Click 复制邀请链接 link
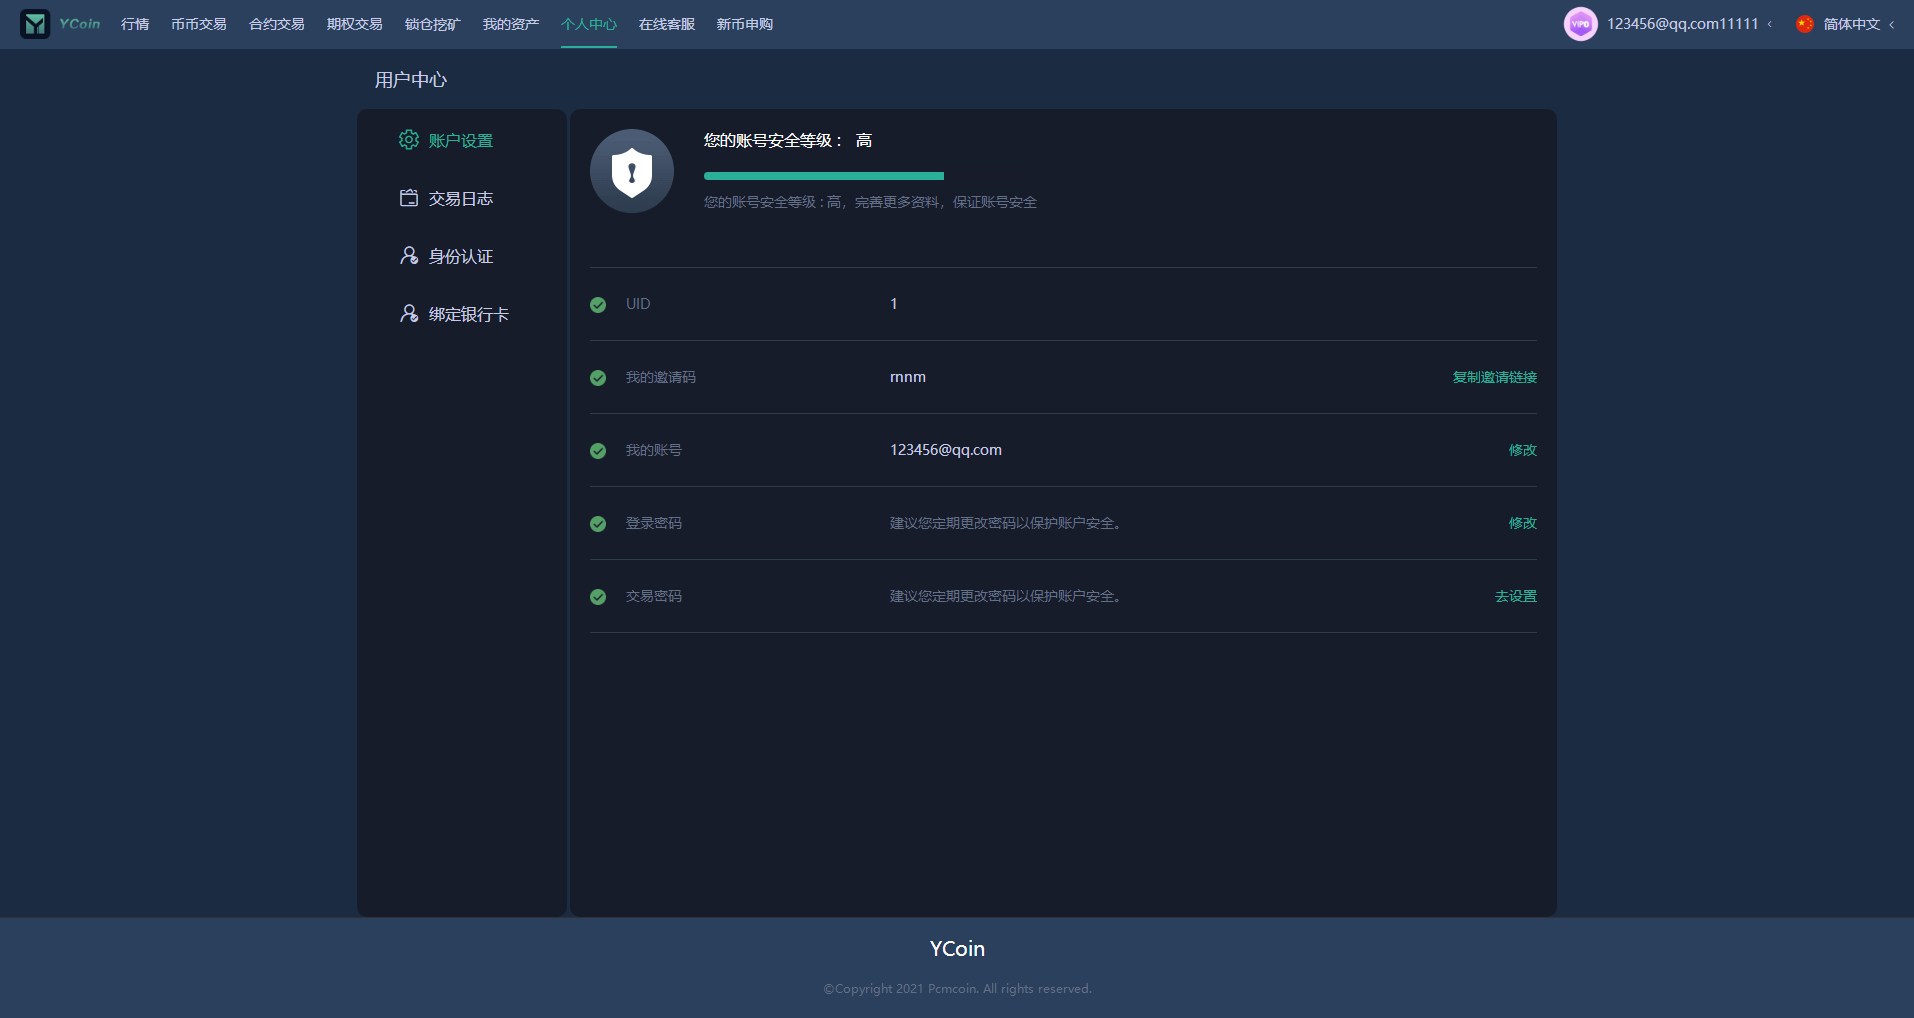Image resolution: width=1914 pixels, height=1018 pixels. (1494, 377)
